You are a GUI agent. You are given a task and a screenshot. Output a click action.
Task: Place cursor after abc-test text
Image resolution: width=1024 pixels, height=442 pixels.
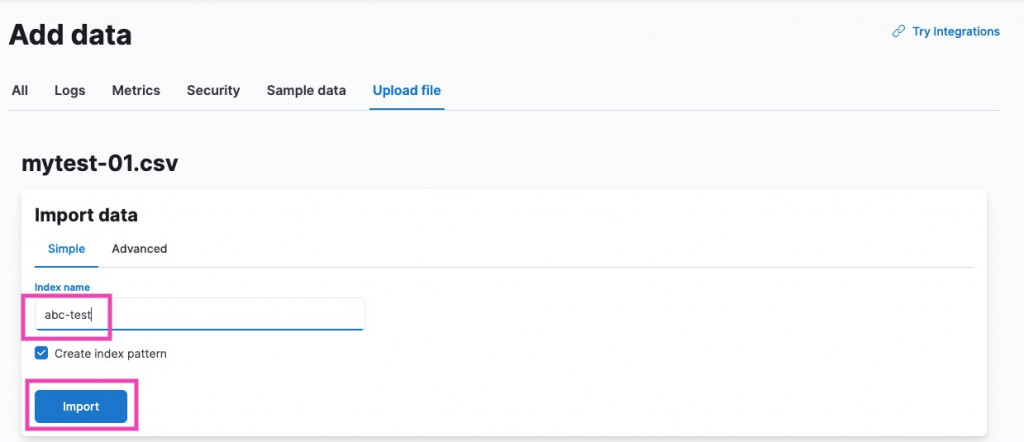[x=93, y=314]
